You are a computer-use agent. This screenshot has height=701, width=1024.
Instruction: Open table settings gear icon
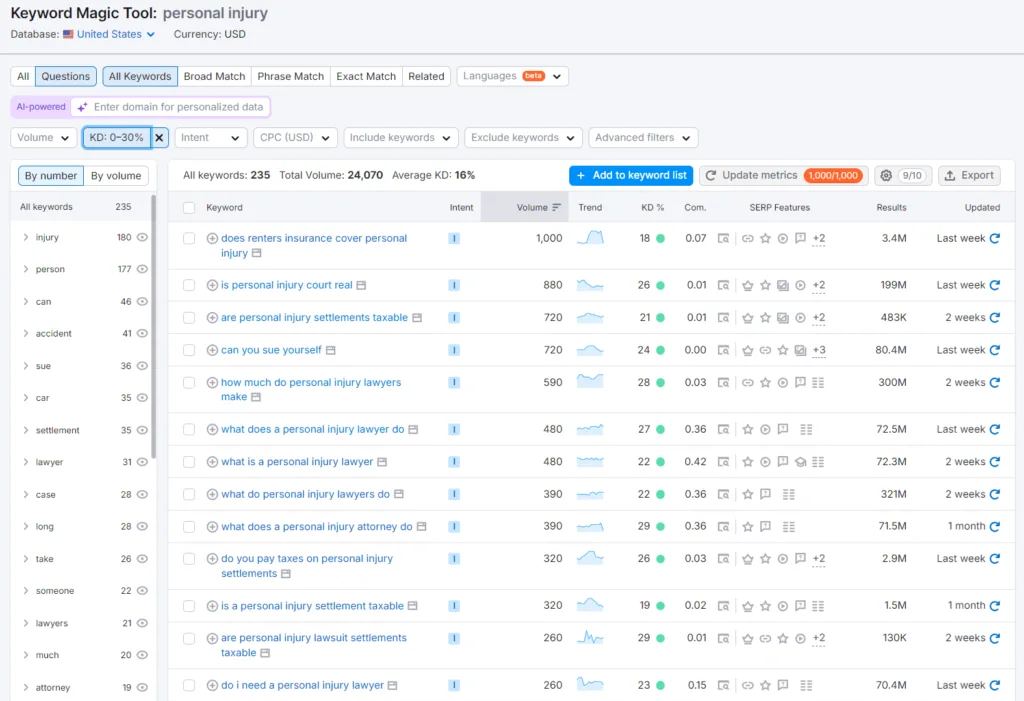click(886, 175)
